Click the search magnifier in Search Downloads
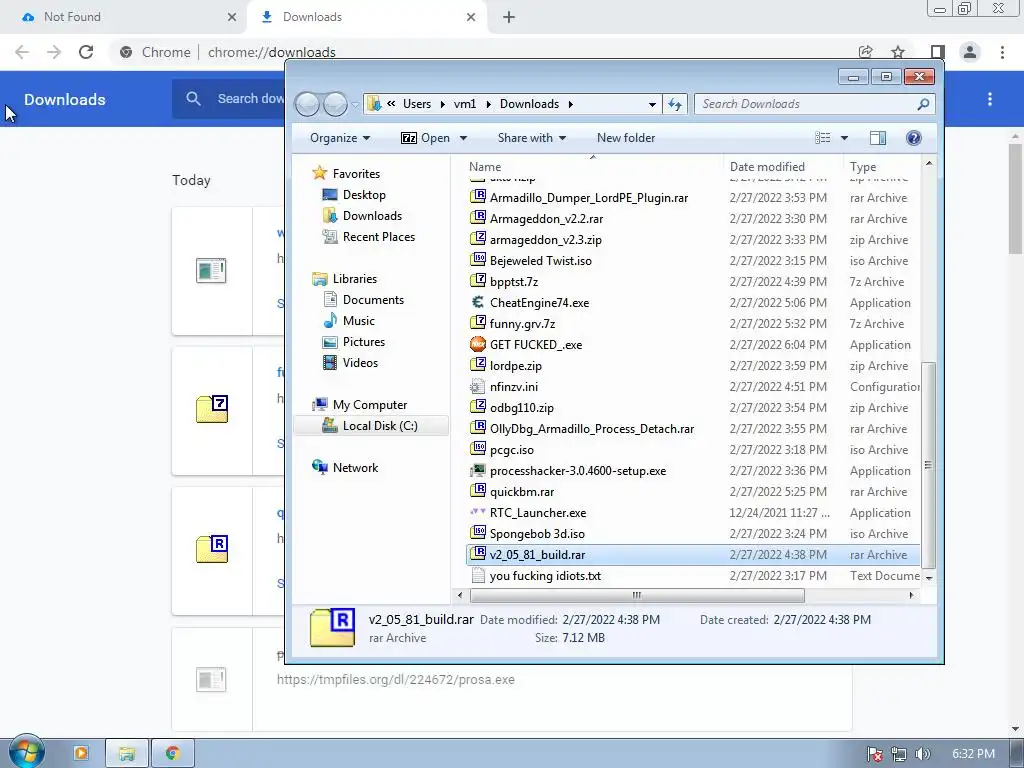The image size is (1024, 768). pyautogui.click(x=923, y=104)
